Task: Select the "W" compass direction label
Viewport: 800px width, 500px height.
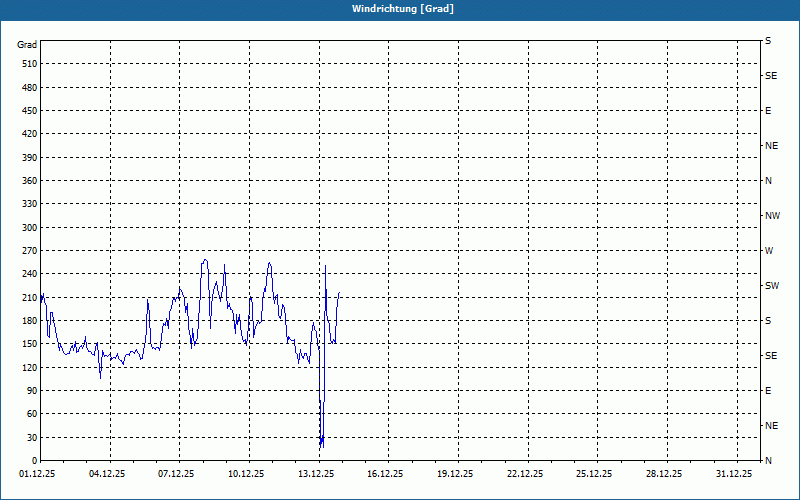Action: (769, 251)
